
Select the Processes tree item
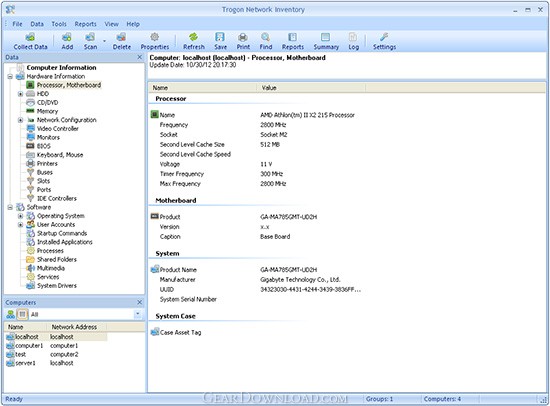coord(50,251)
